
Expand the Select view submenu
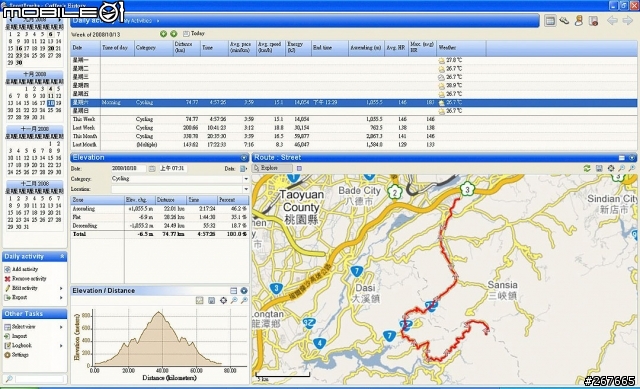pos(61,327)
